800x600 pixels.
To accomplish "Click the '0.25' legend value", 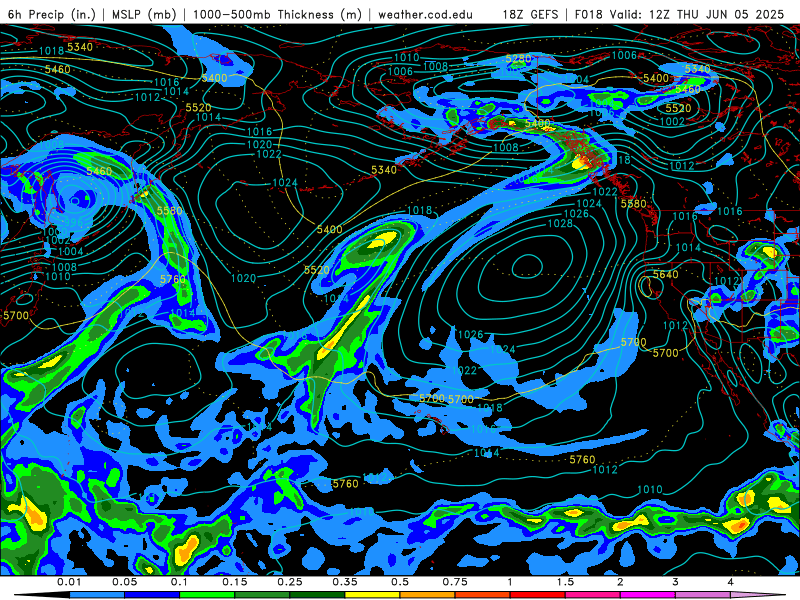I will click(290, 582).
